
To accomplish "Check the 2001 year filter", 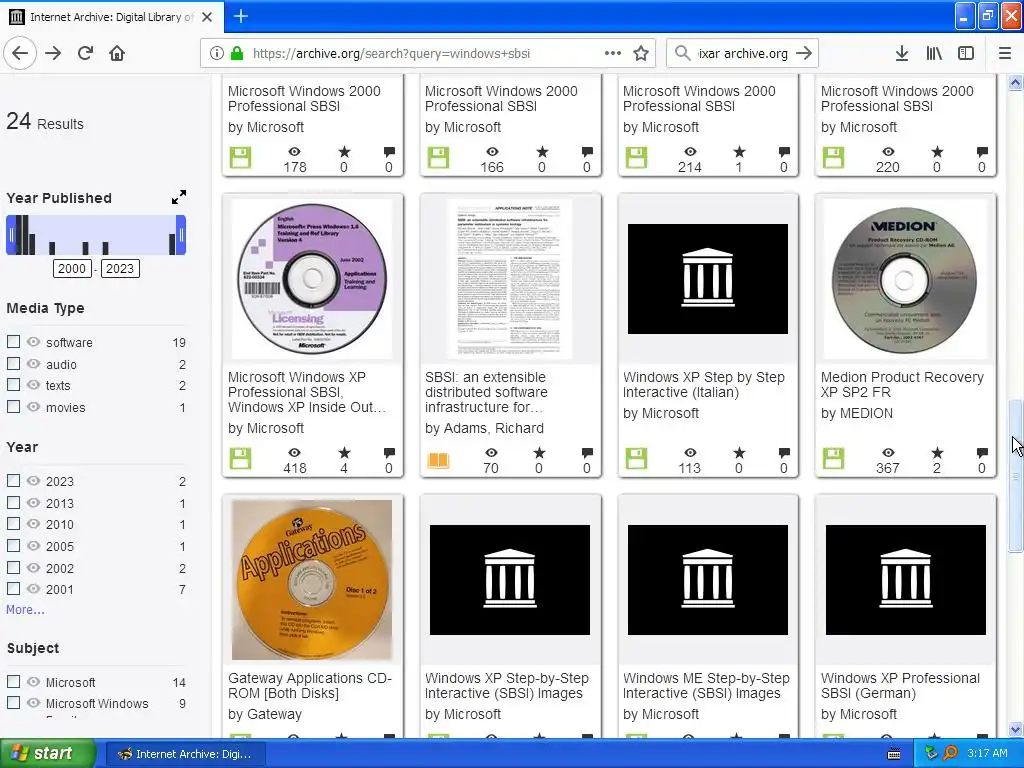I will coord(13,588).
